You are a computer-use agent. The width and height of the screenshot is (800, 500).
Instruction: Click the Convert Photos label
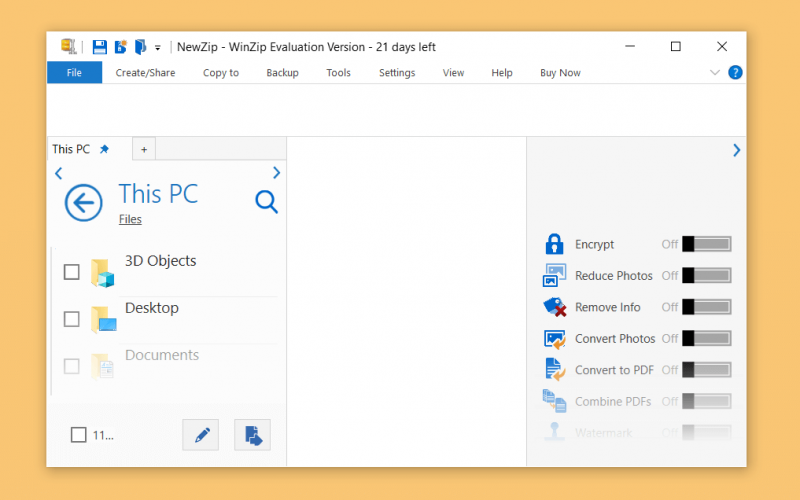[x=615, y=339]
